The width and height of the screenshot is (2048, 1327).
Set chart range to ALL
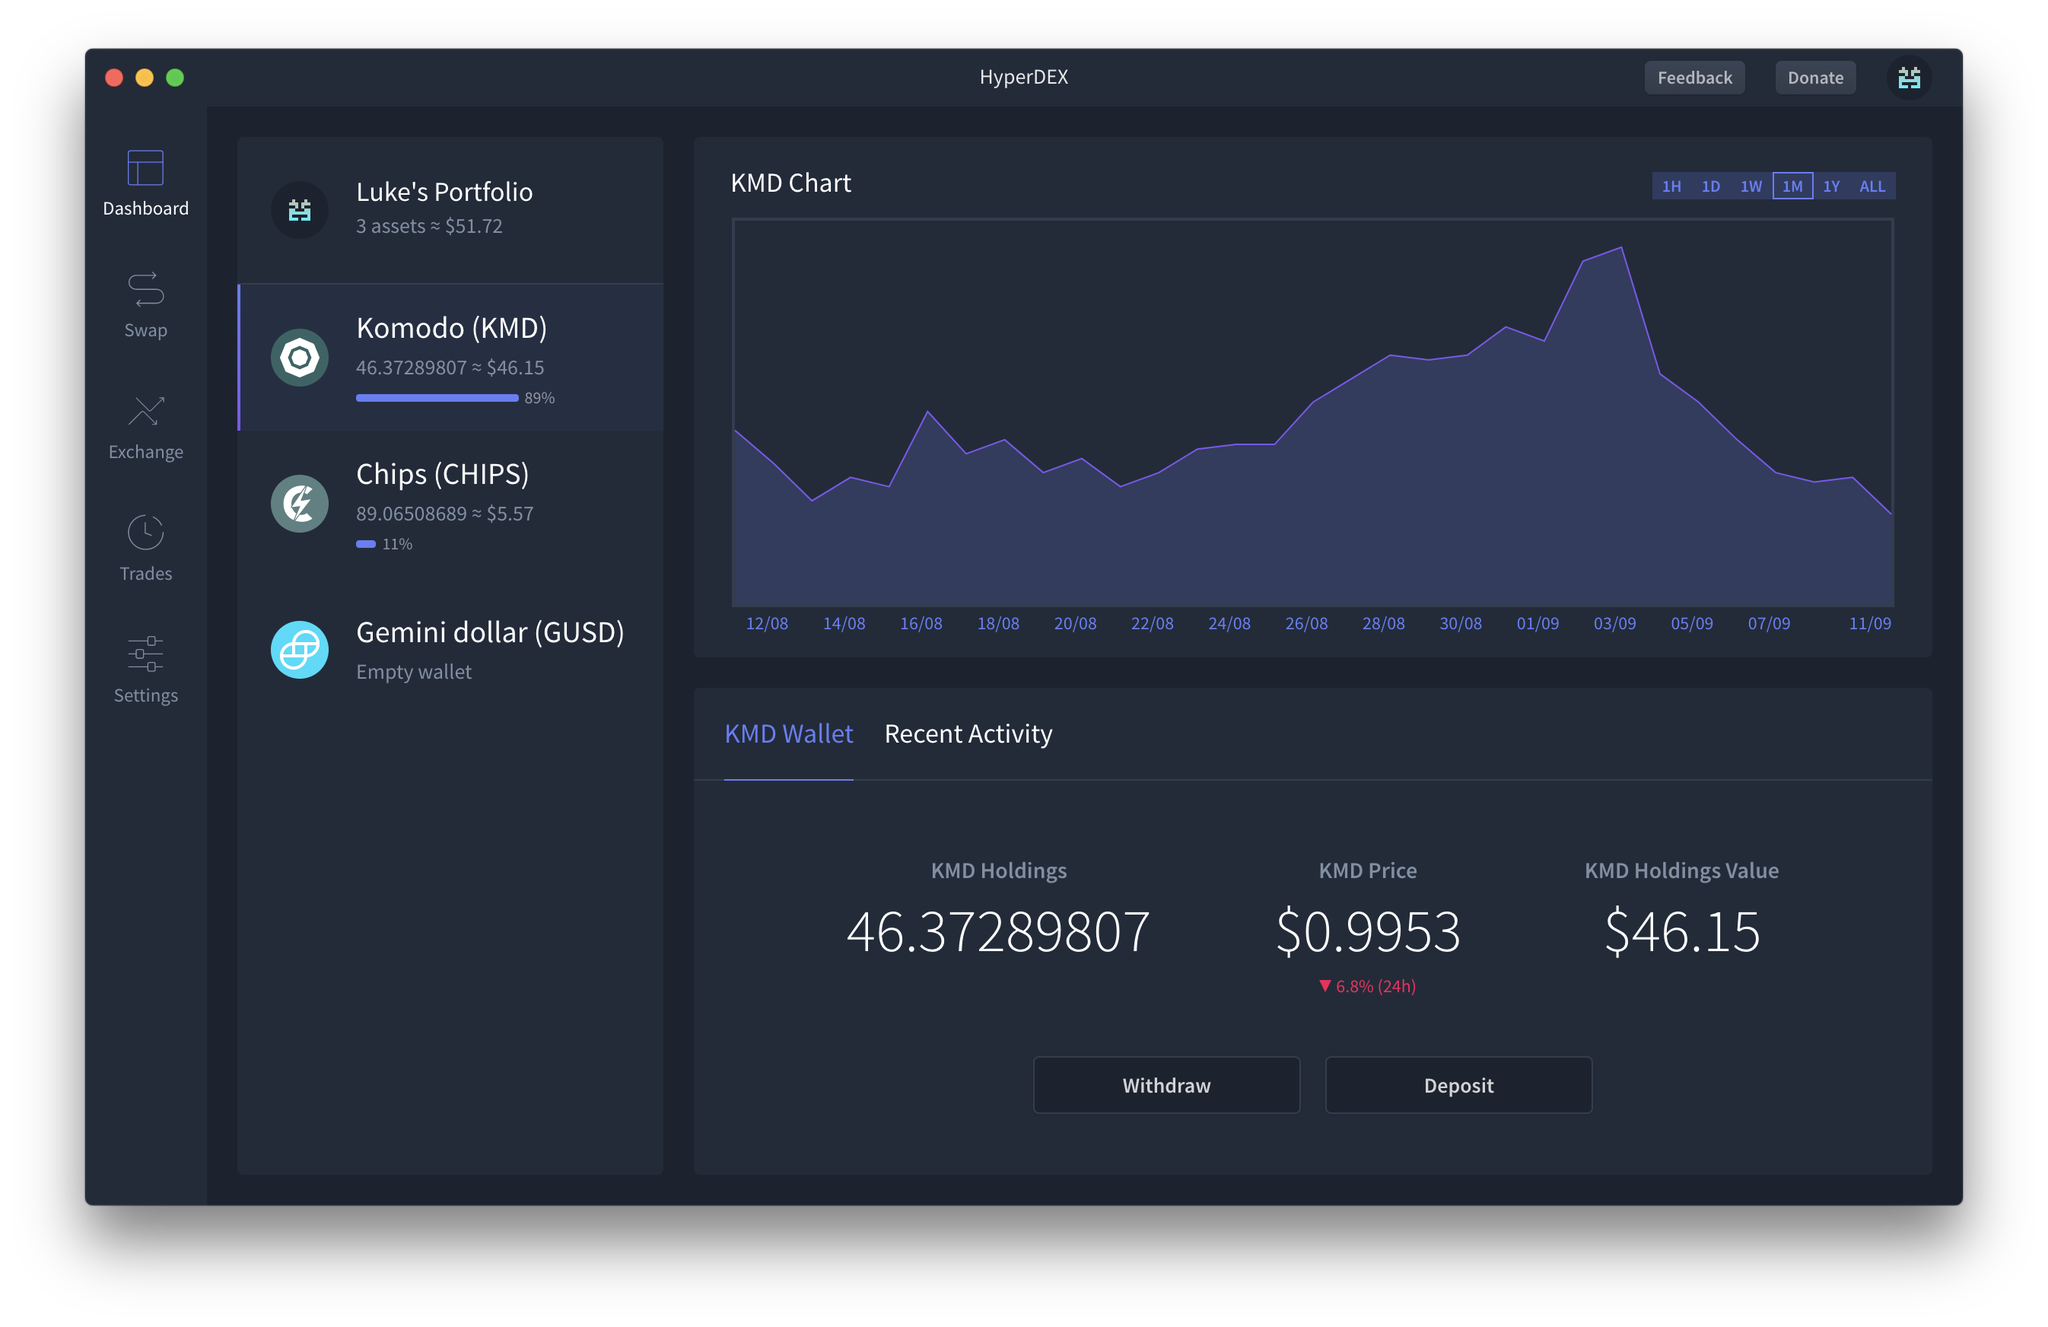tap(1872, 186)
